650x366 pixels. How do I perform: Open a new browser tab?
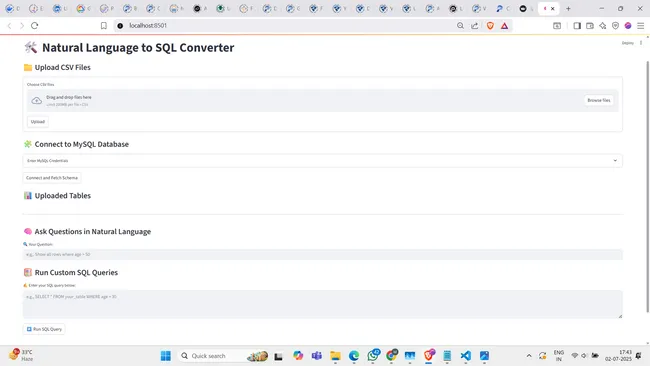(568, 8)
